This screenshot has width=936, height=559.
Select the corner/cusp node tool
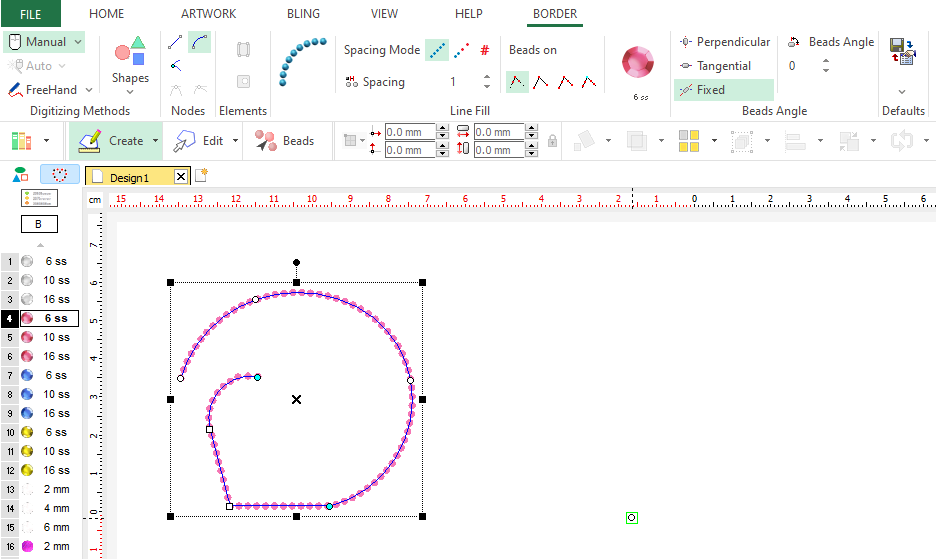(175, 65)
